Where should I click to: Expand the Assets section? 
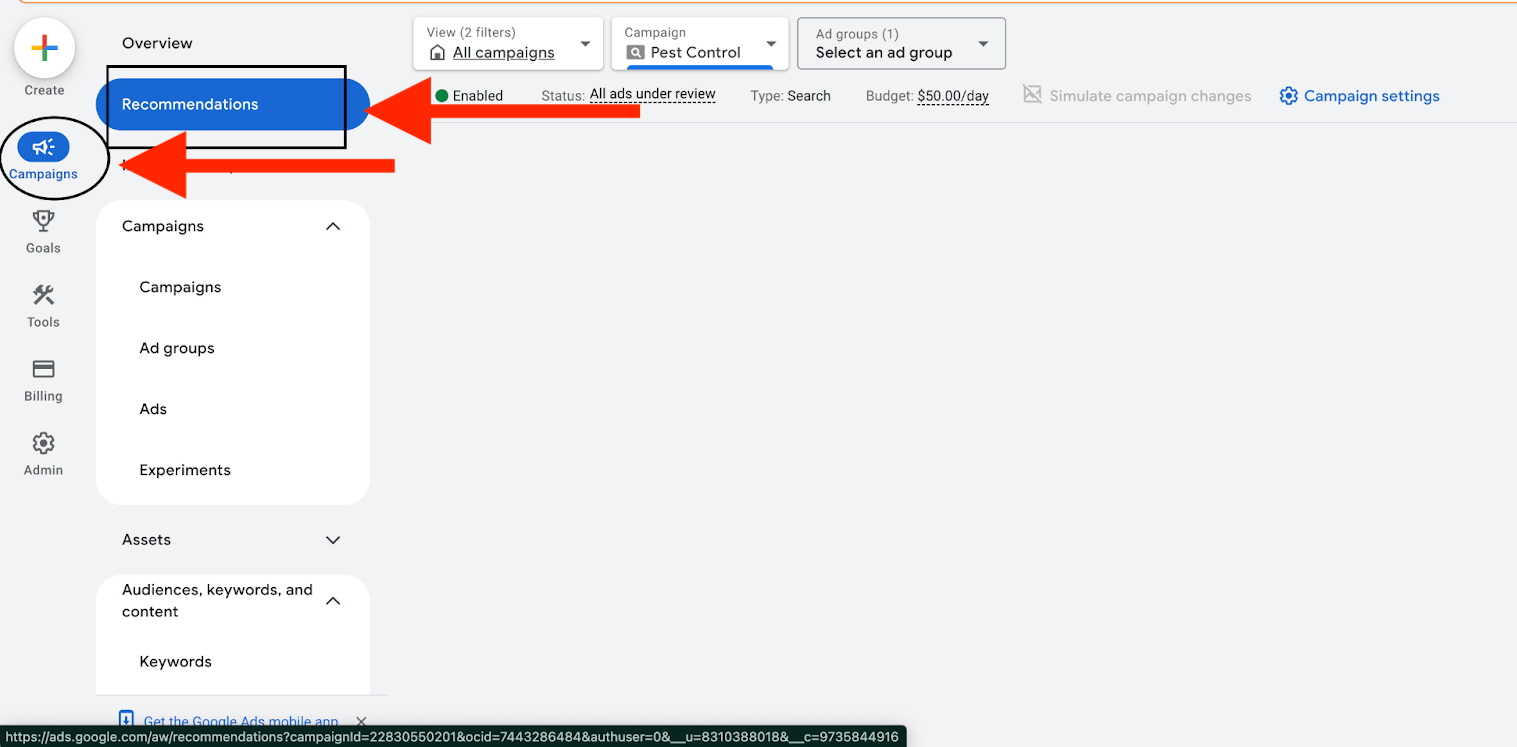tap(333, 540)
